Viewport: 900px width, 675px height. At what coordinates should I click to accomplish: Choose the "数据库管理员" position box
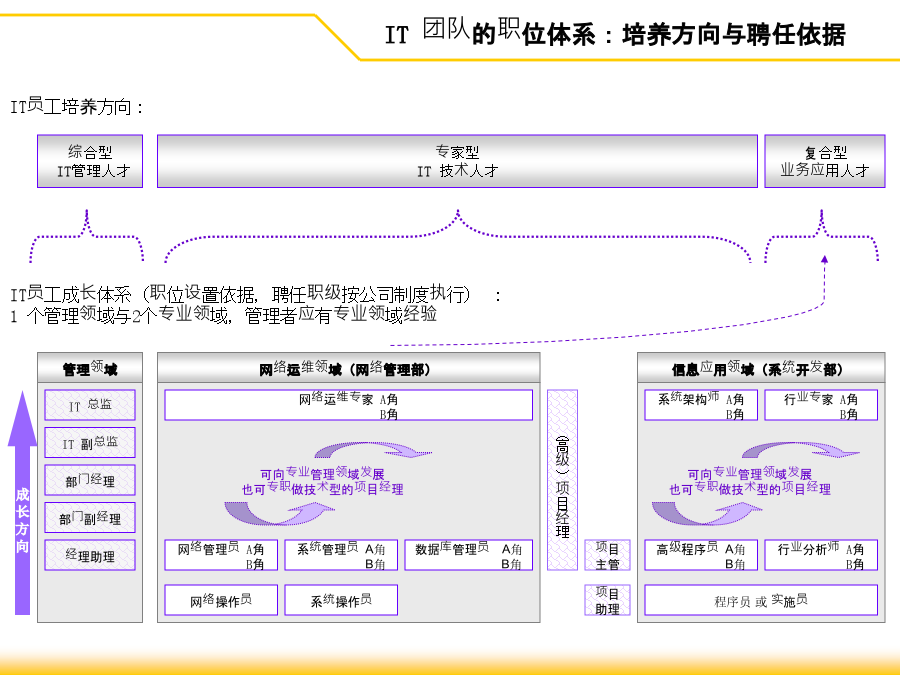click(x=468, y=555)
